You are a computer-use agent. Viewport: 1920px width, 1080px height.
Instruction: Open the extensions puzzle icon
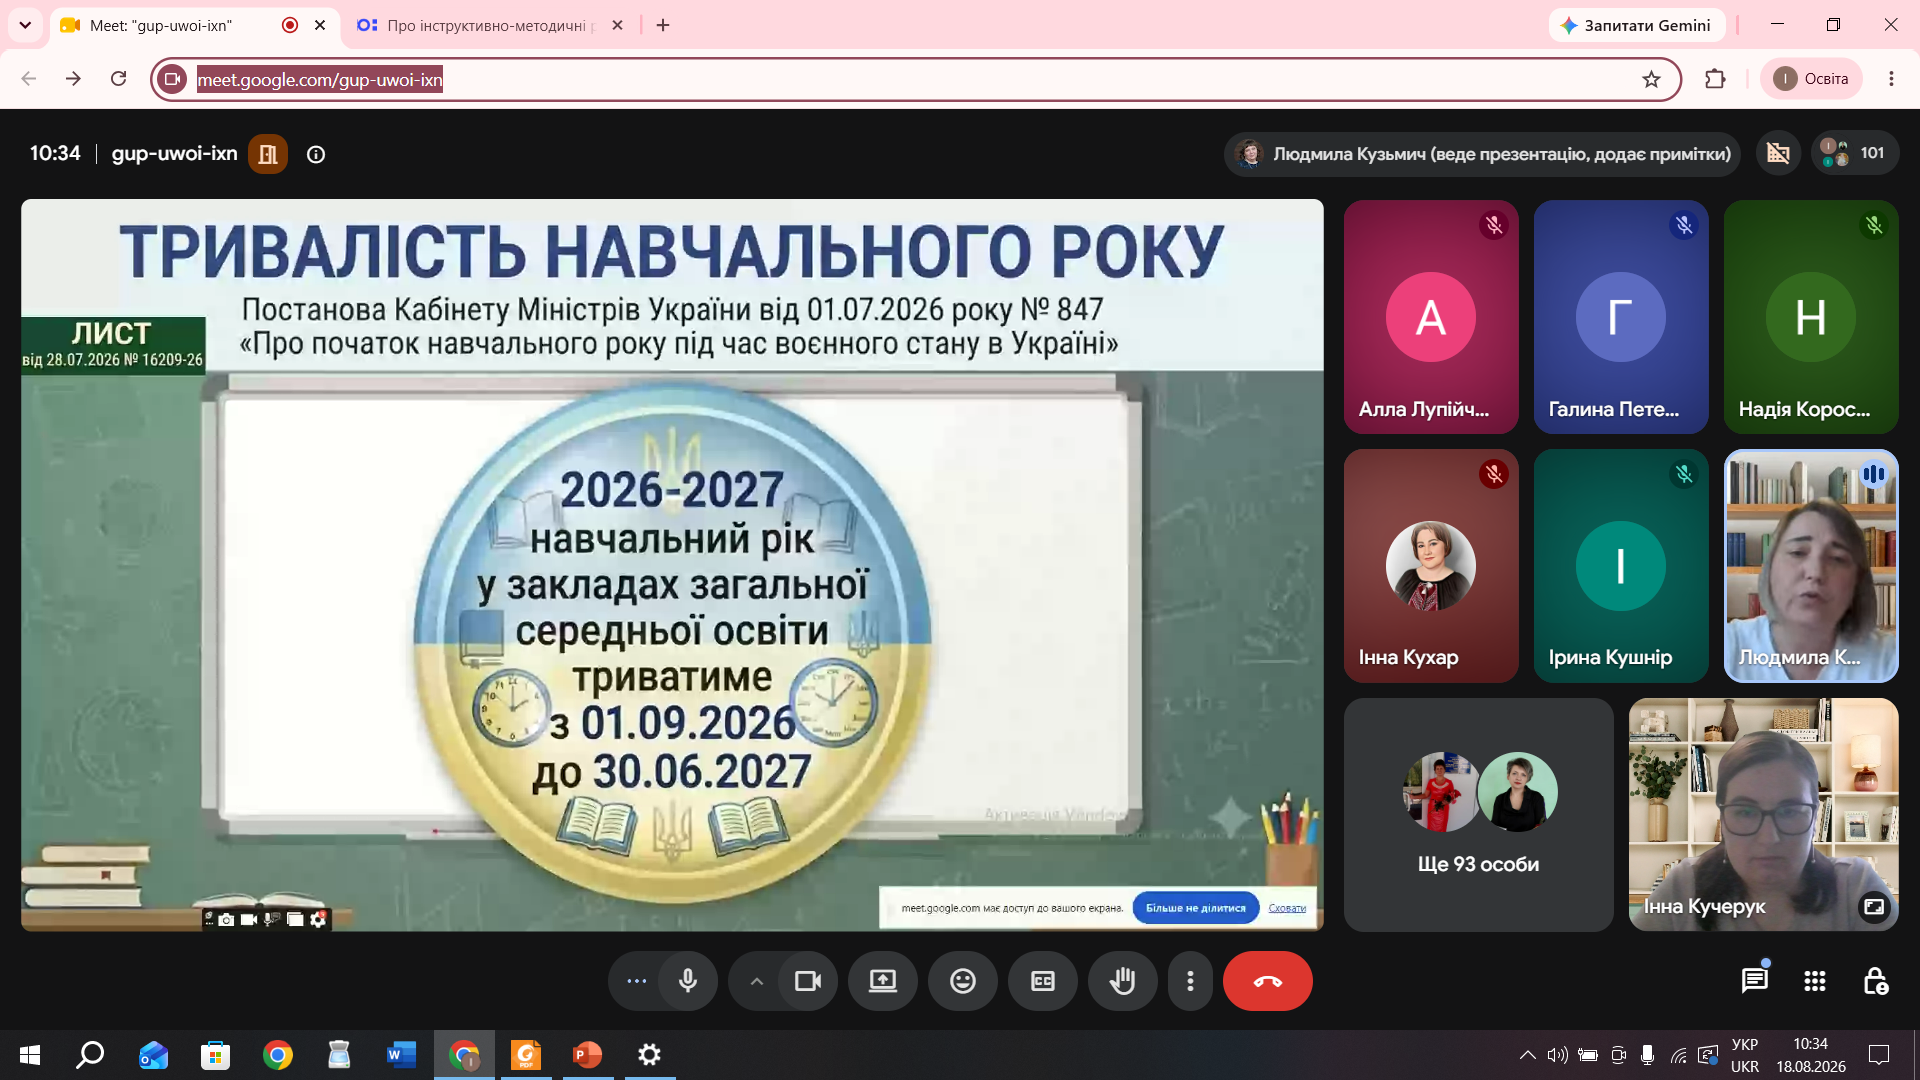click(1715, 79)
